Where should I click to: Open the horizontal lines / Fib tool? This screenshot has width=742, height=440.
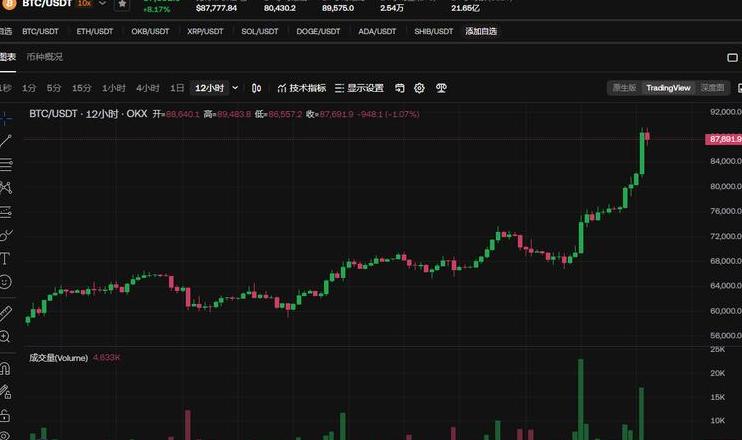pos(6,164)
